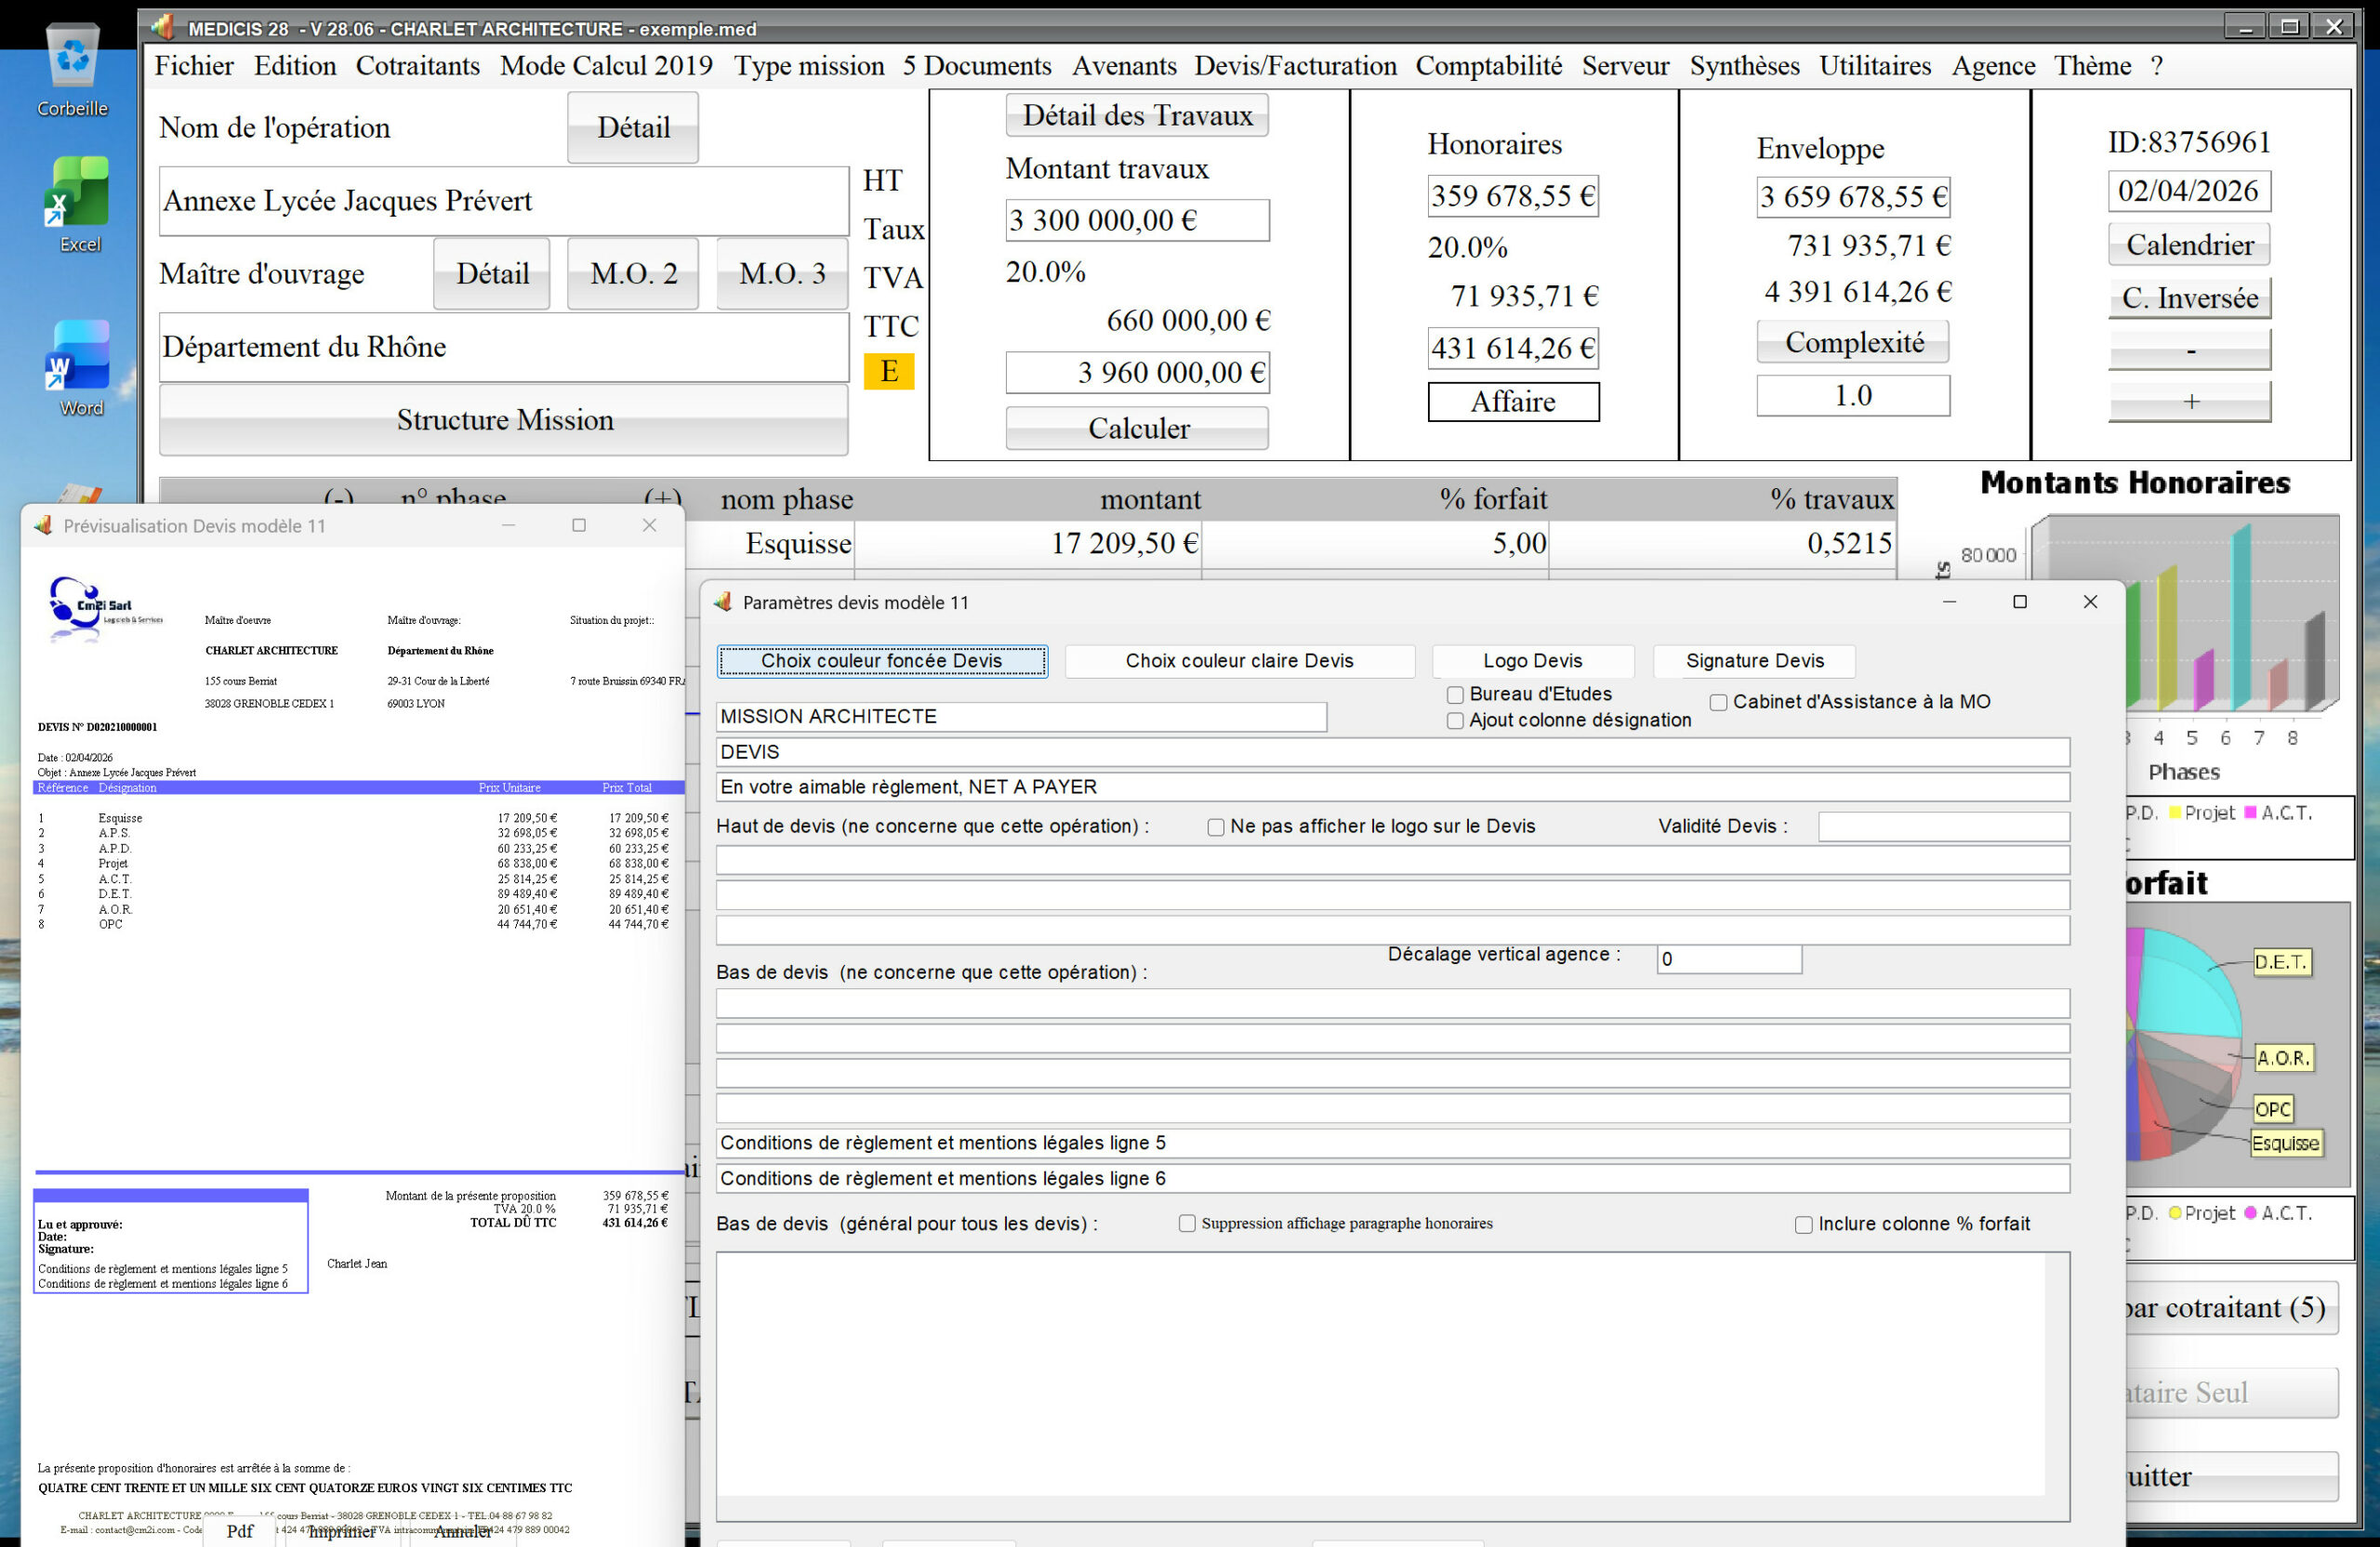Click the Montant travaux 3 300 000,00 € field

(1137, 220)
